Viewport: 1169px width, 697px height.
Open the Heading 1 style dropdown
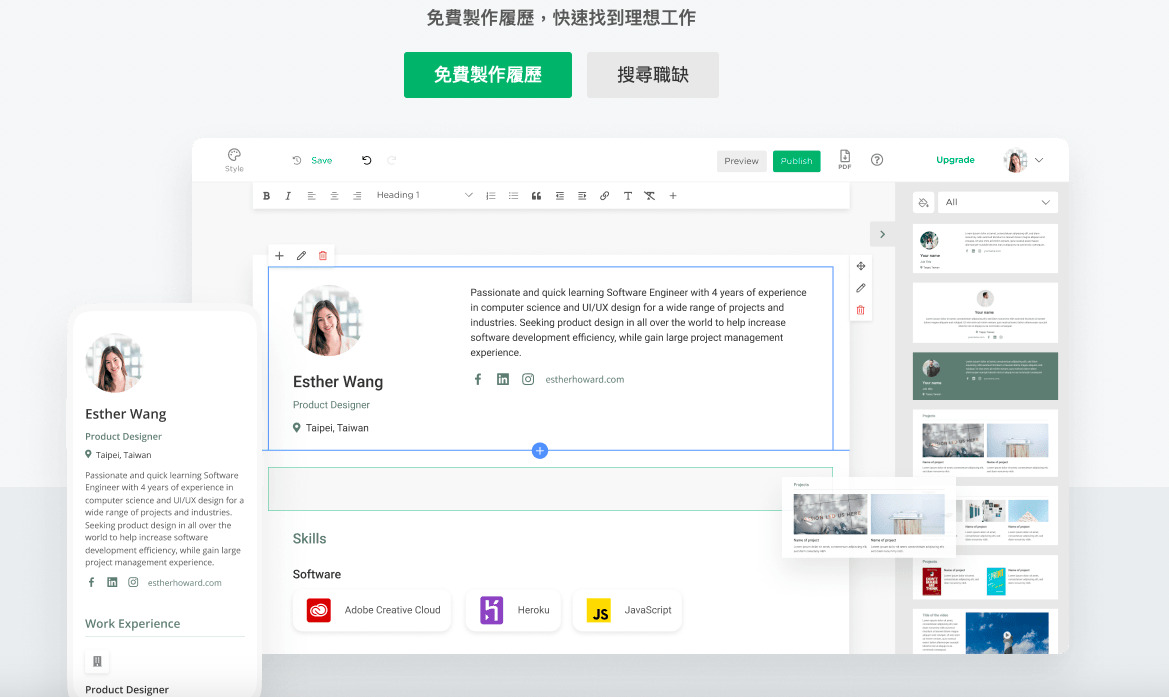[x=423, y=195]
